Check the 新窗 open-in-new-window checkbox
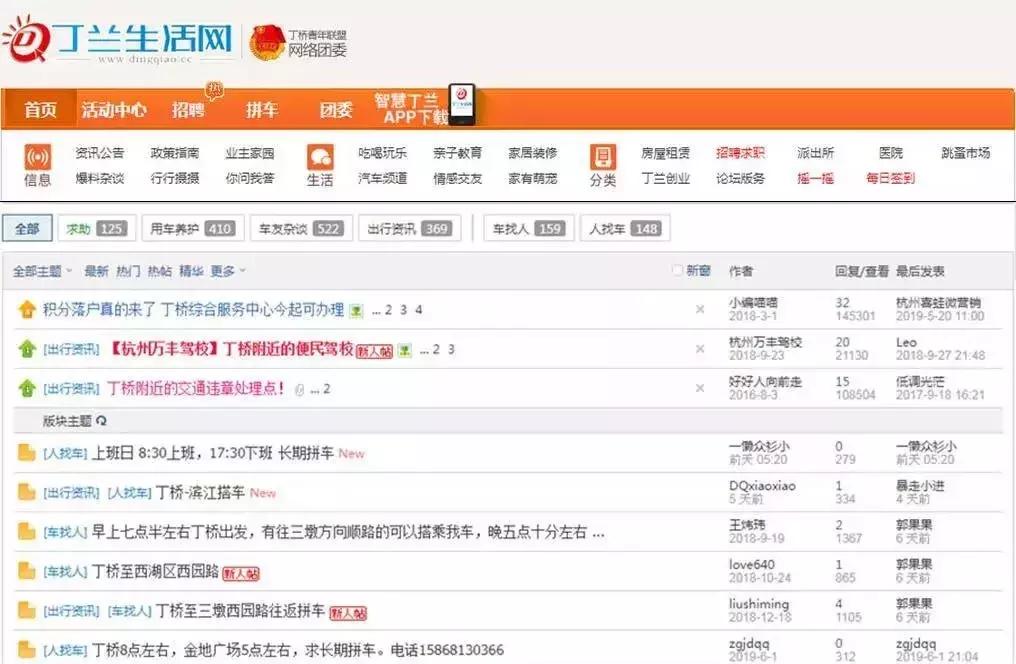 pos(677,269)
